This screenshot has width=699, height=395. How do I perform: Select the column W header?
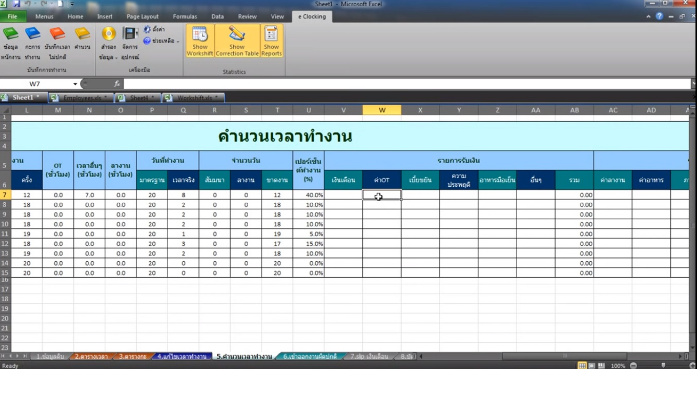click(x=382, y=110)
